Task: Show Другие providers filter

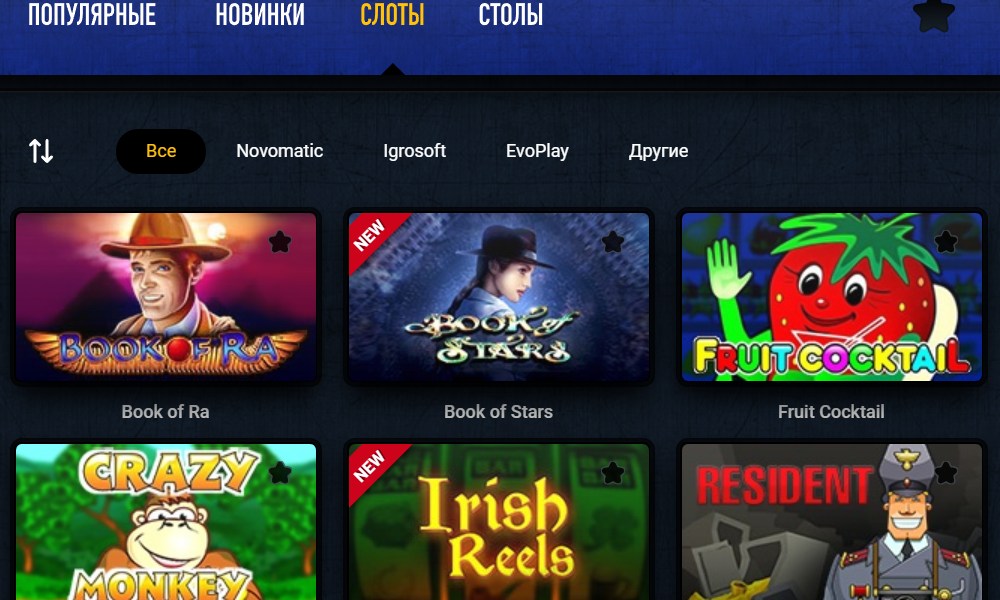Action: pos(658,151)
